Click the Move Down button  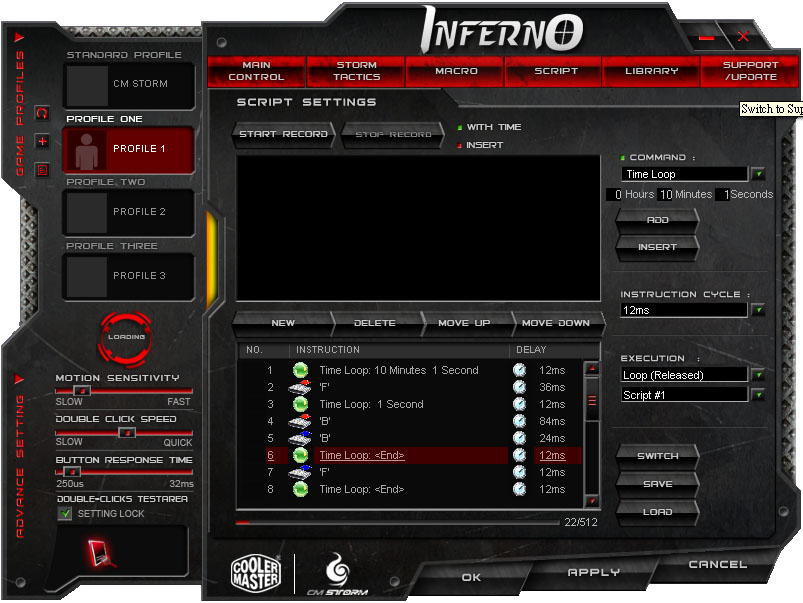pyautogui.click(x=556, y=323)
